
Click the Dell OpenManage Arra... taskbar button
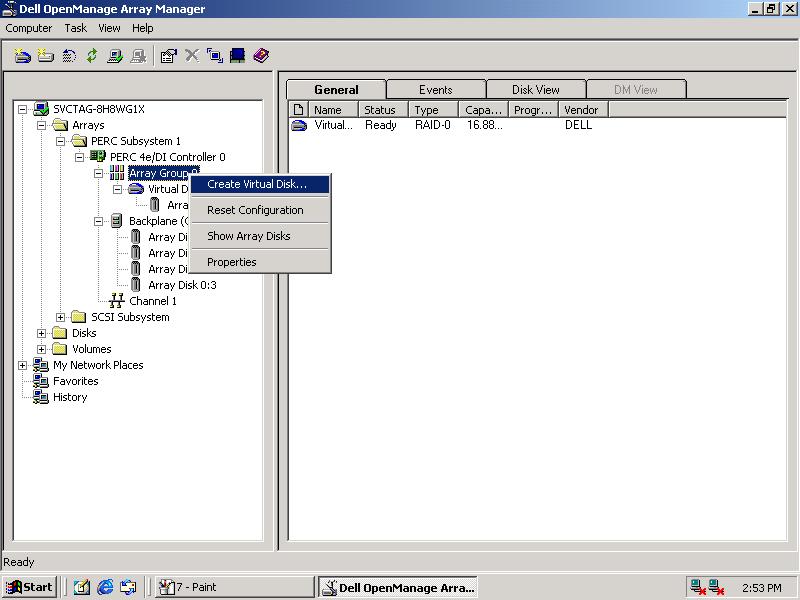[398, 587]
